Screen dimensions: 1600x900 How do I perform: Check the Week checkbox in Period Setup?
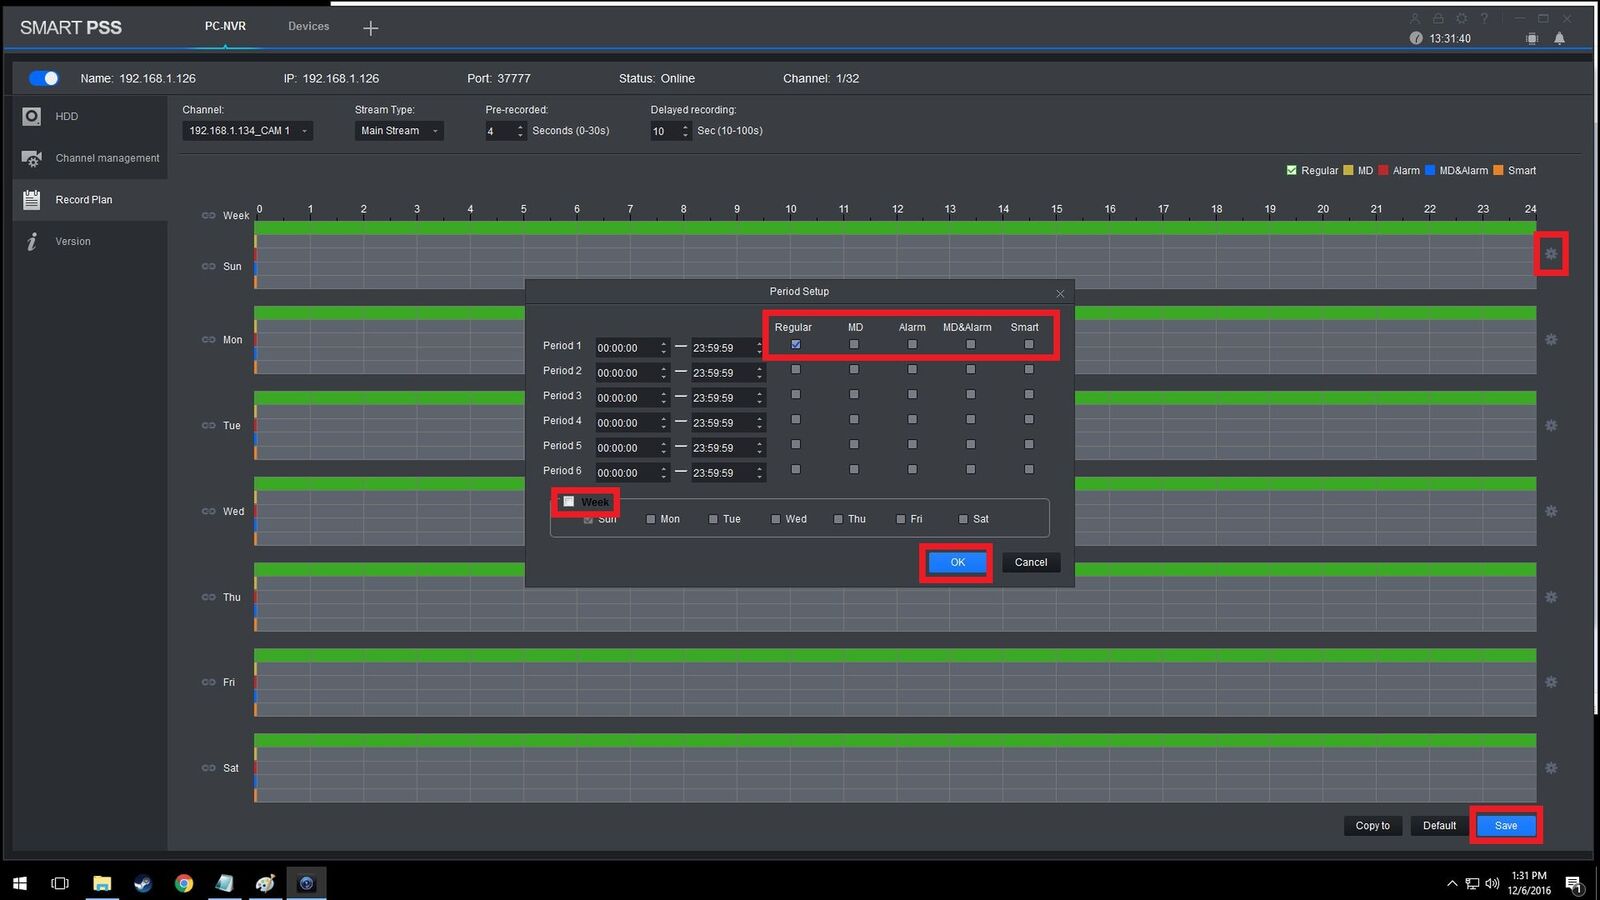pyautogui.click(x=569, y=502)
